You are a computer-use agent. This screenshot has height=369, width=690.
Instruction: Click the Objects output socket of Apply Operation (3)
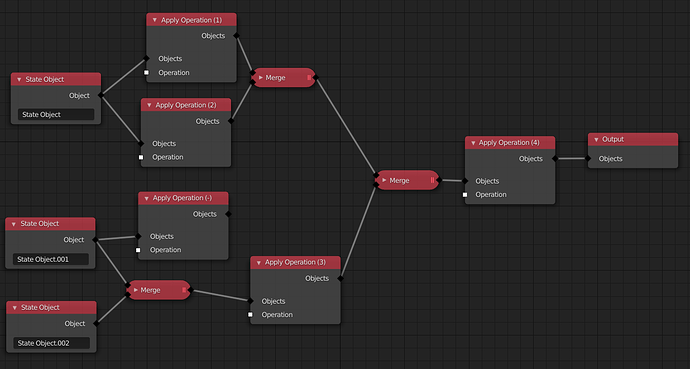point(340,278)
